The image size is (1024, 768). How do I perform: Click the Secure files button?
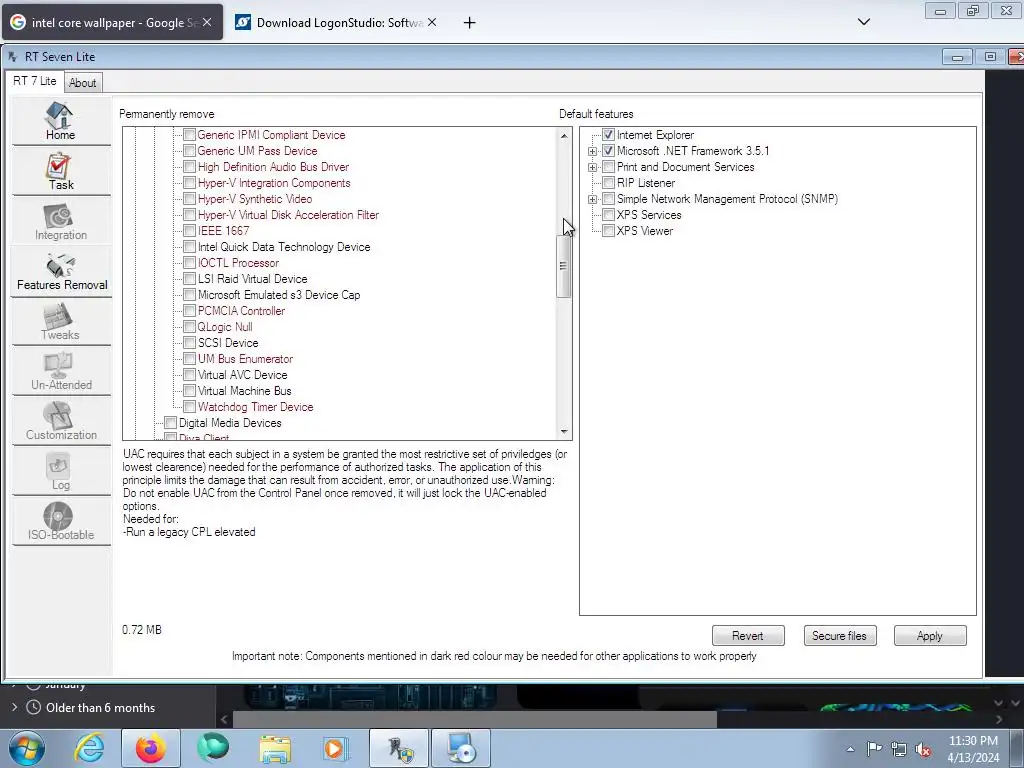839,635
